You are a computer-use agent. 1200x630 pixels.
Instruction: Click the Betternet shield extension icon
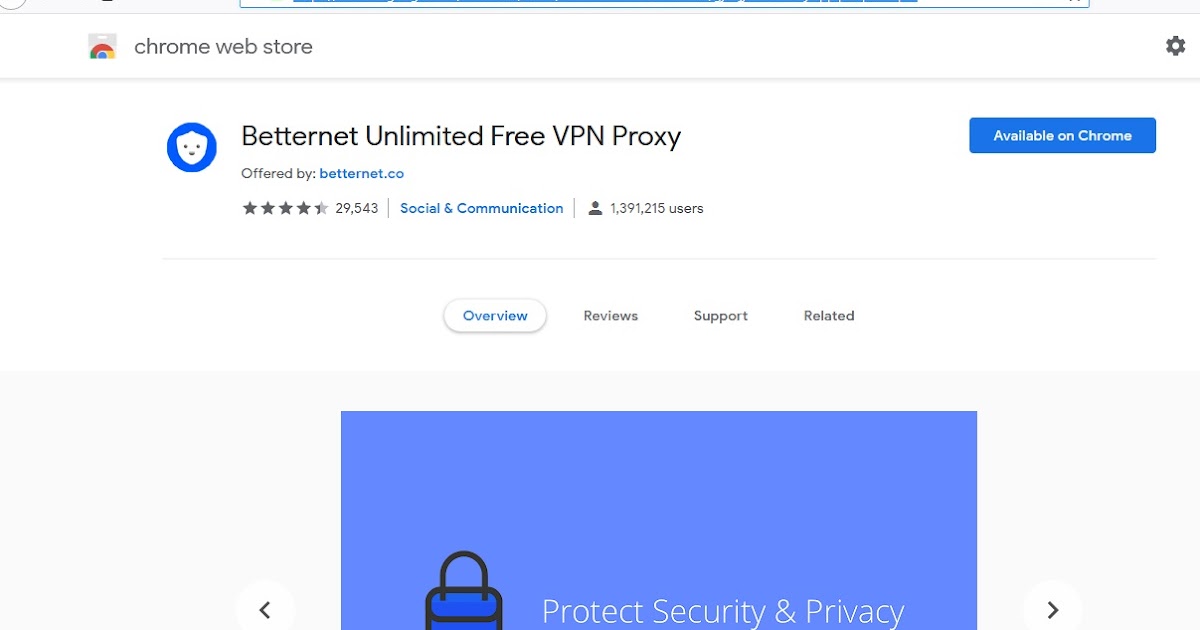click(x=191, y=147)
